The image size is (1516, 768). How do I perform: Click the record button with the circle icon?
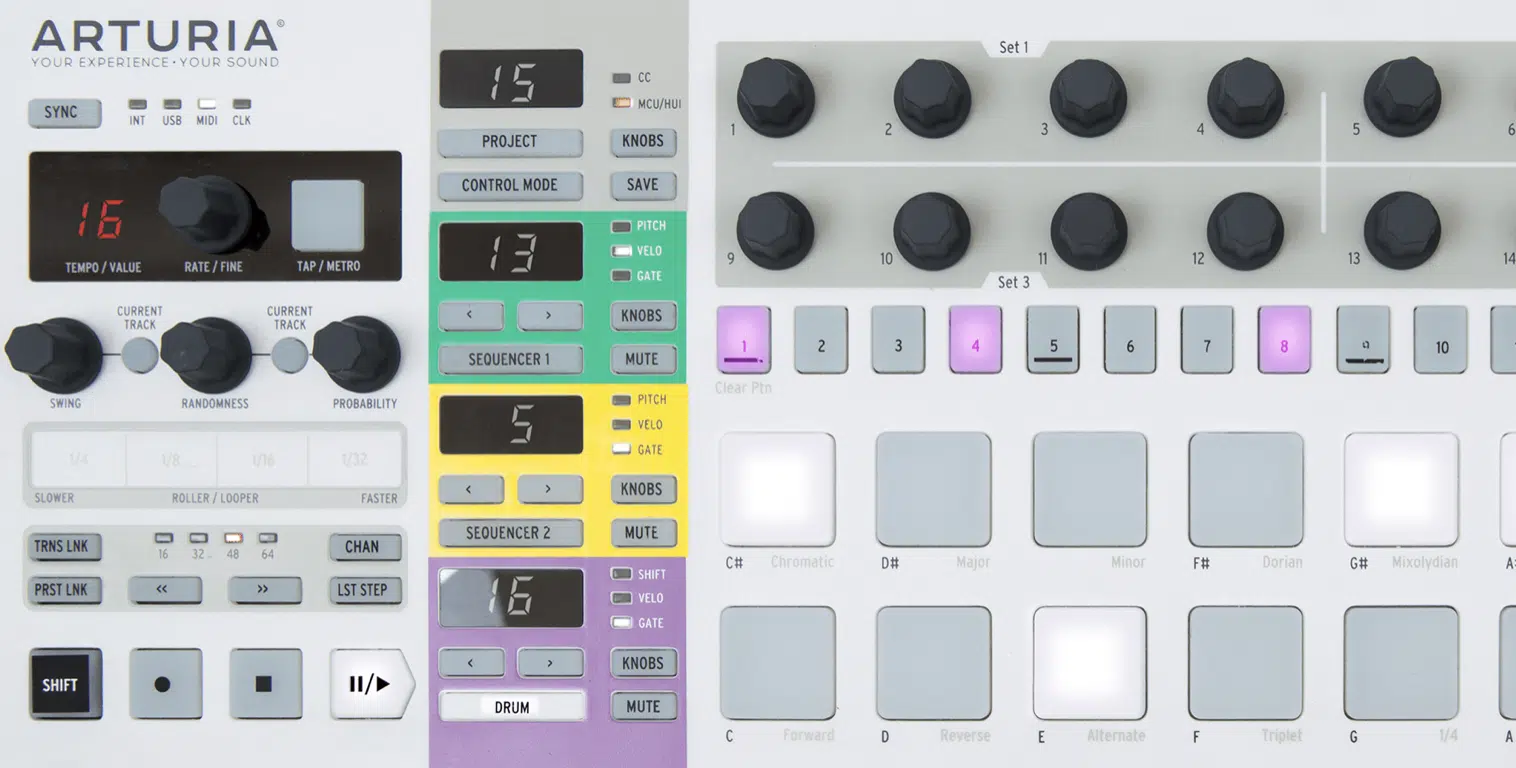tap(165, 684)
